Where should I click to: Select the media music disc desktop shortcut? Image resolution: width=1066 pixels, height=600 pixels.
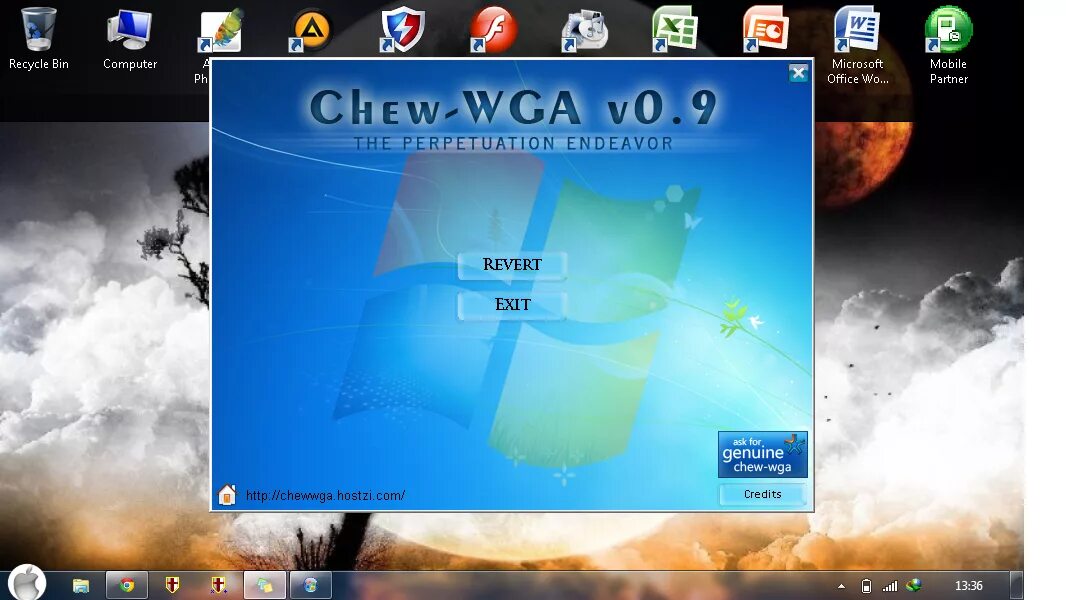coord(584,30)
